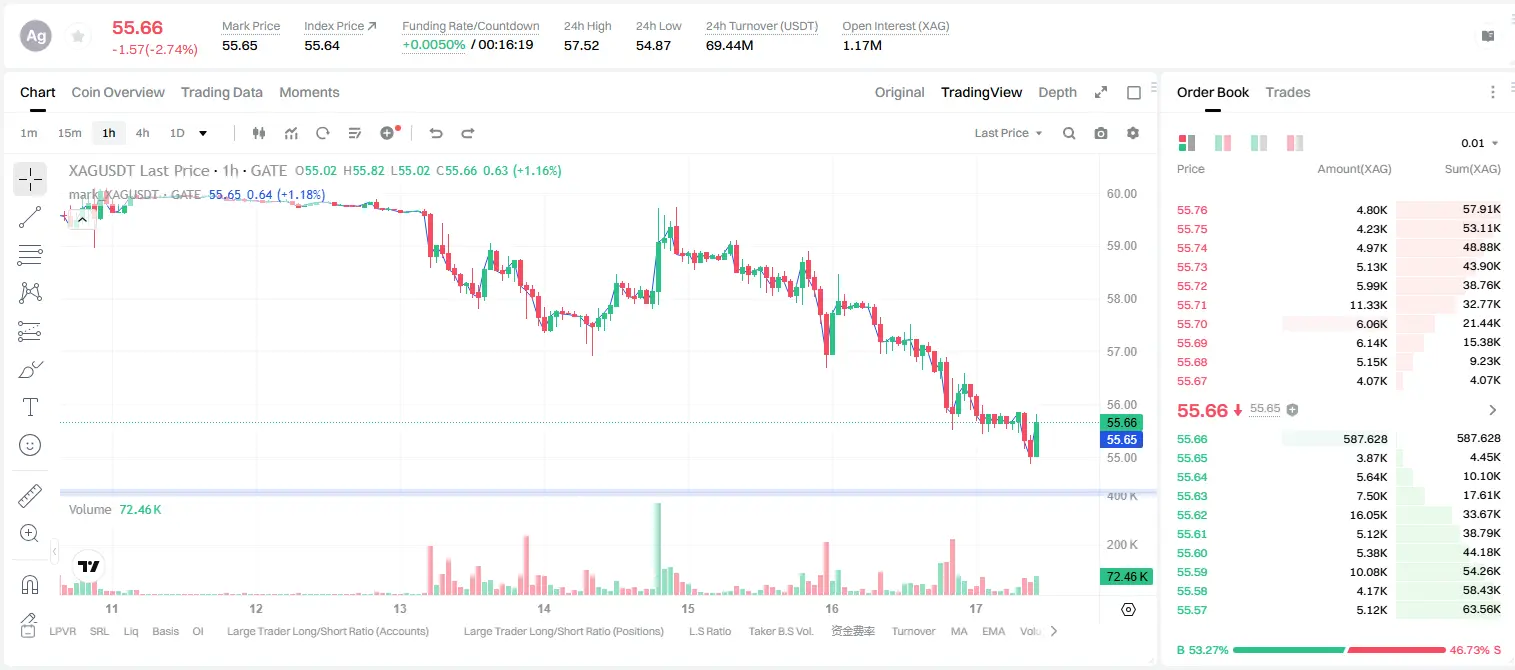Select the ruler measure tool
The height and width of the screenshot is (670, 1515).
(30, 496)
